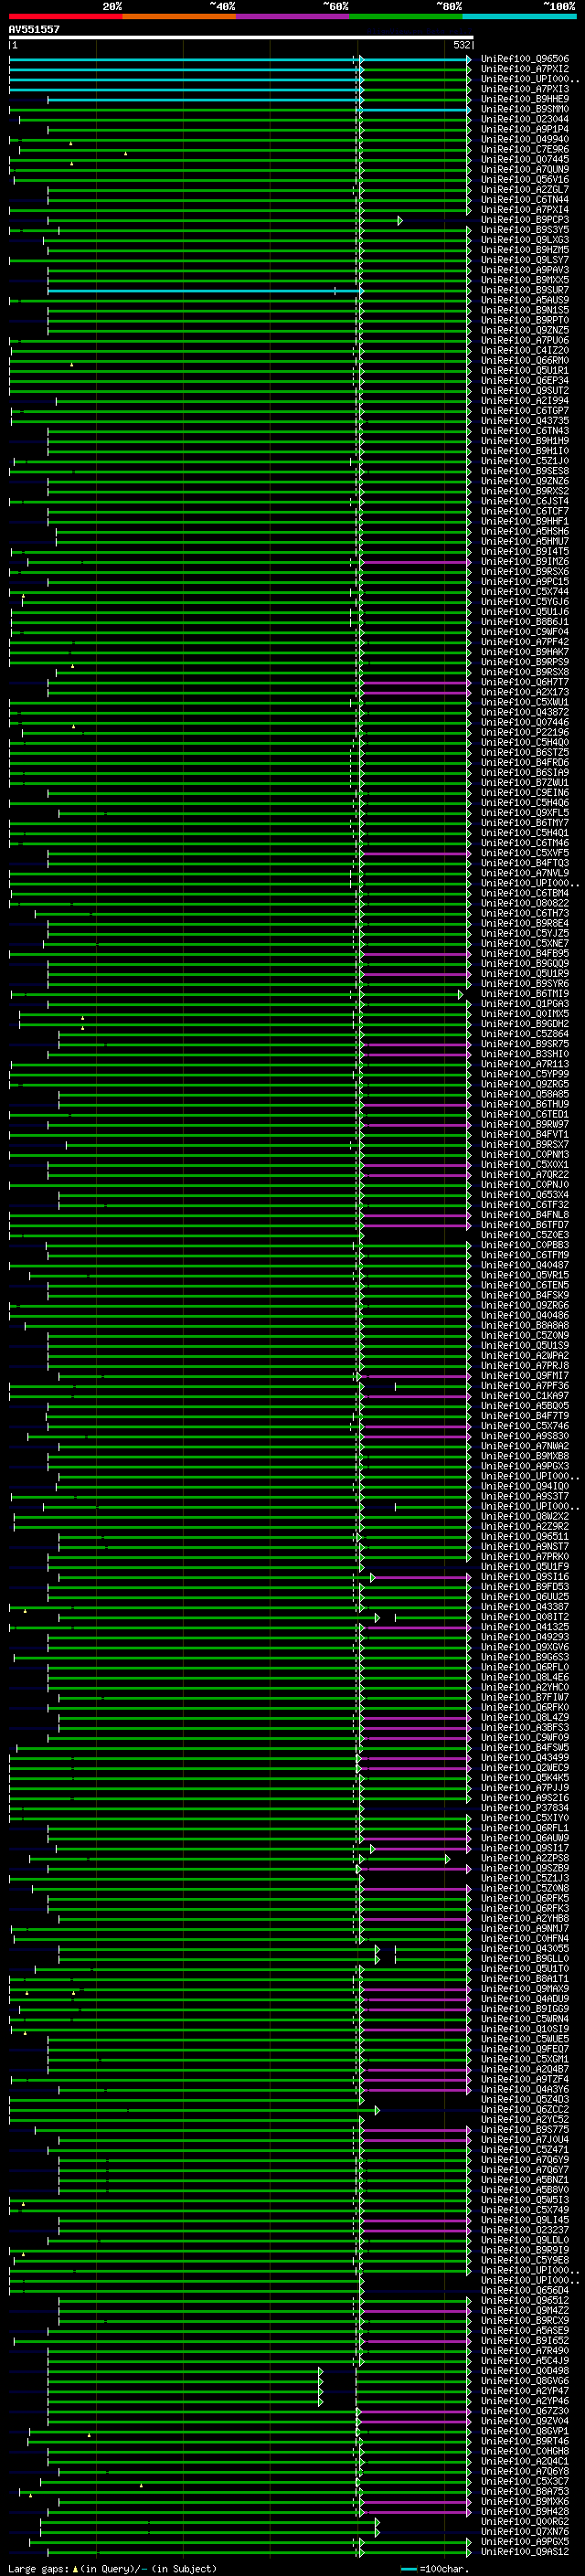Click label UniRef100_Q8W2X2
This screenshot has width=585, height=2576.
[x=524, y=1516]
